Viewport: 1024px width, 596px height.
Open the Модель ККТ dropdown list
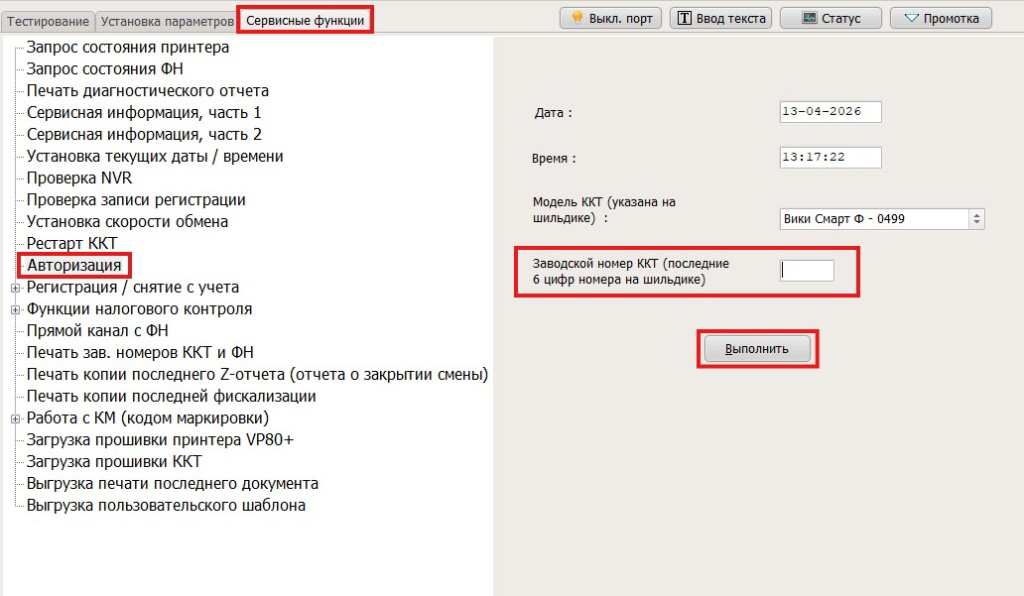click(x=977, y=218)
